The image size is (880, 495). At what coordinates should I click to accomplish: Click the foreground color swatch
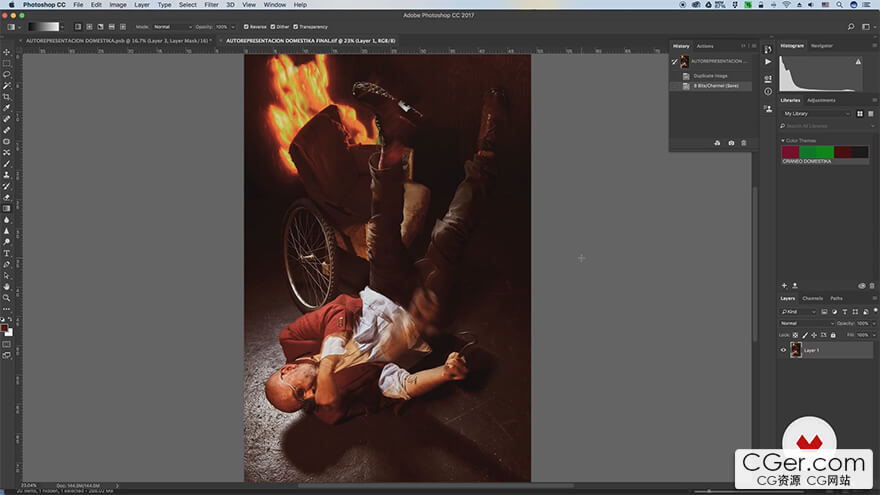[5, 326]
